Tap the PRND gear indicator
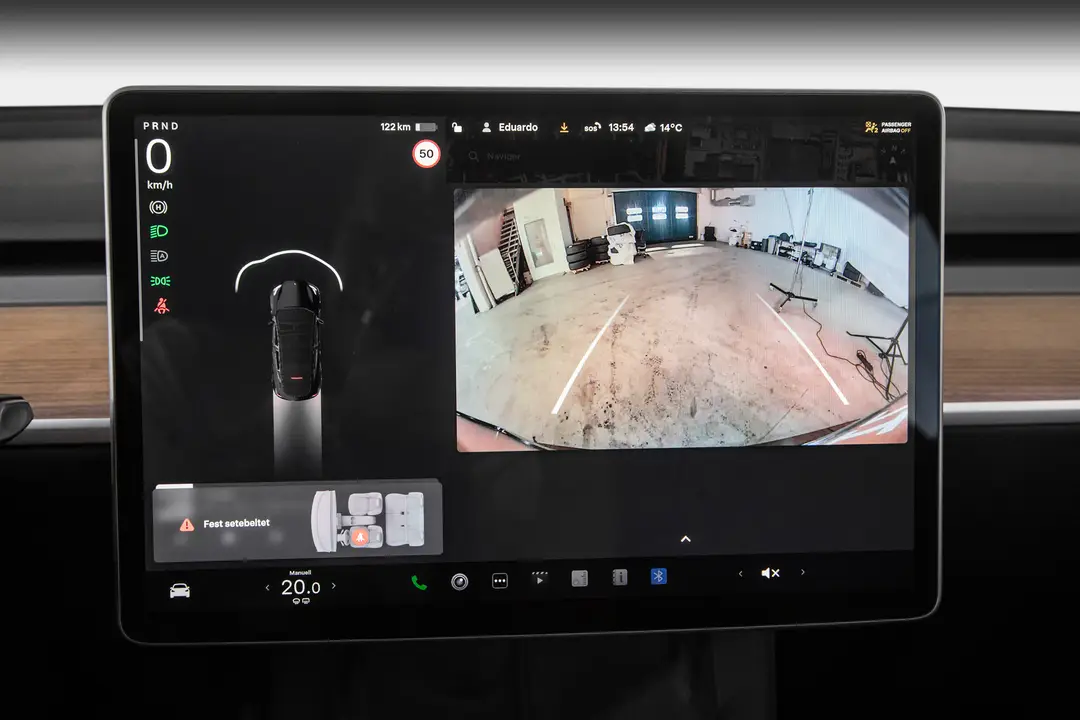This screenshot has height=720, width=1080. pyautogui.click(x=161, y=126)
